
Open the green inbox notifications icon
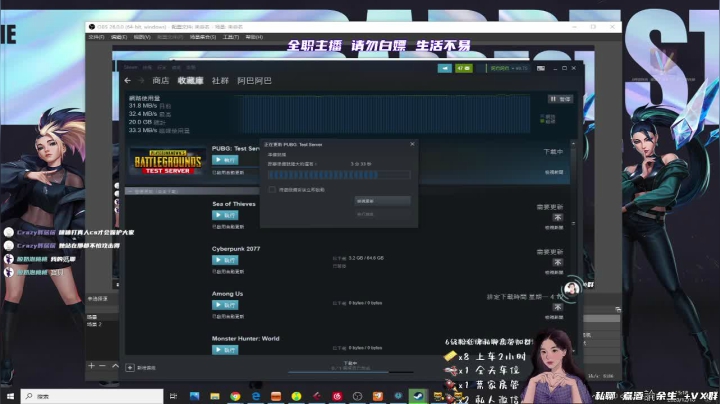pyautogui.click(x=464, y=68)
